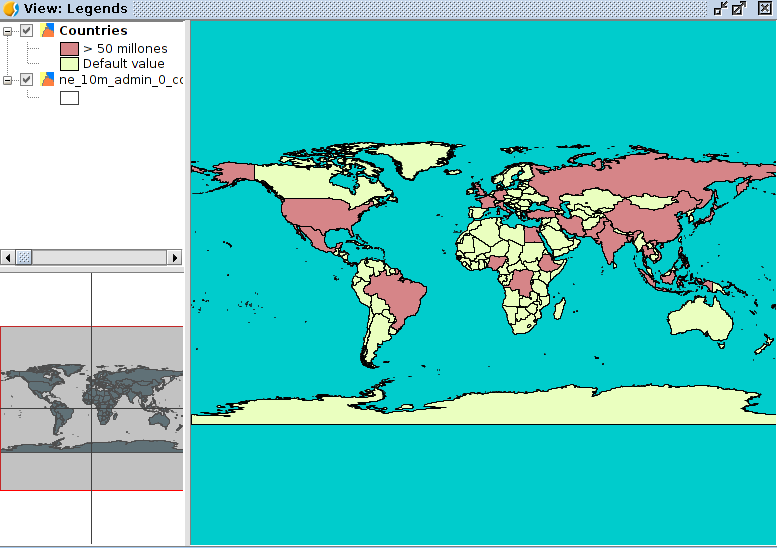This screenshot has height=548, width=777.
Task: Minimize the Legends view window
Action: click(x=720, y=9)
